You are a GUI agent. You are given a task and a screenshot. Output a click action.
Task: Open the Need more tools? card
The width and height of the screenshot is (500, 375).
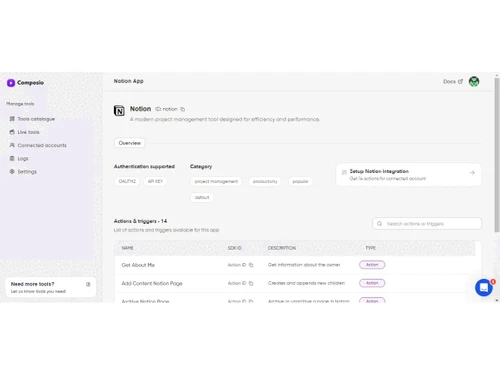51,287
